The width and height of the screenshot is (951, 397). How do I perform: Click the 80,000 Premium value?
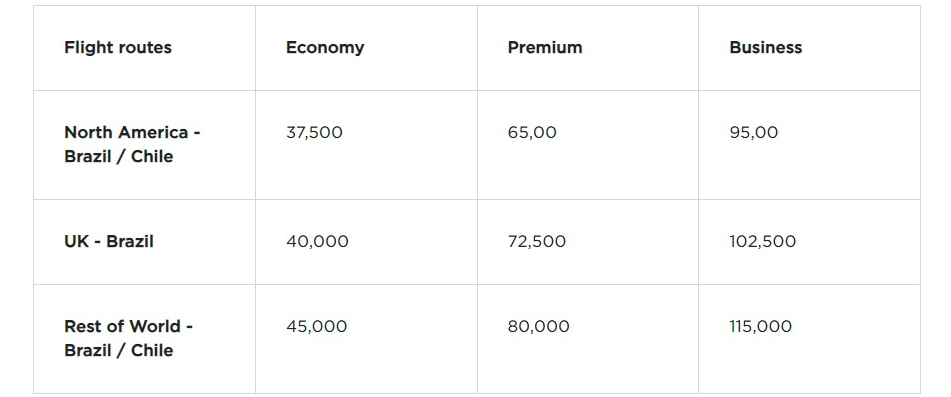(539, 327)
